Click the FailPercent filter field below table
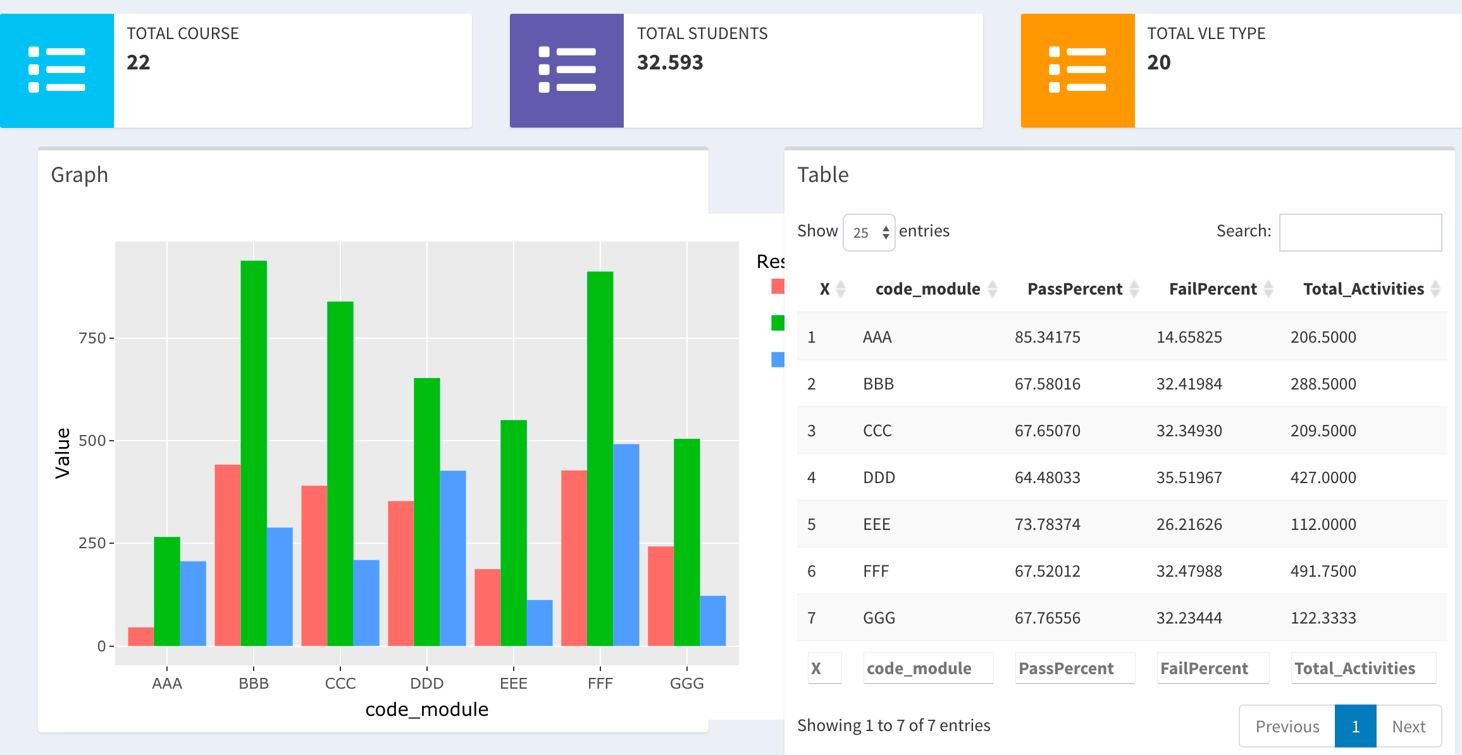This screenshot has height=755, width=1462. point(1212,668)
